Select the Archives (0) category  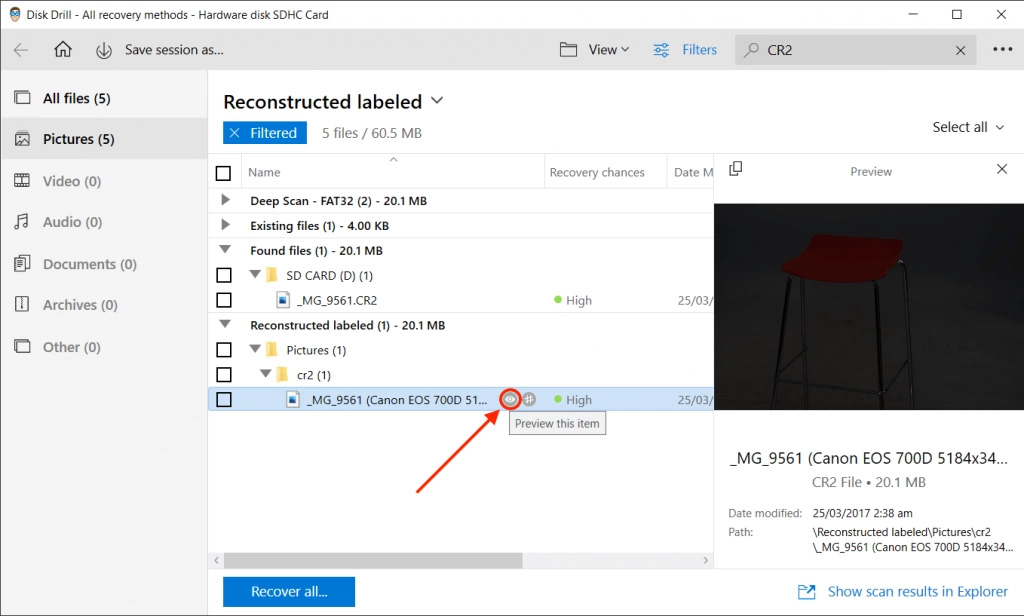point(104,305)
